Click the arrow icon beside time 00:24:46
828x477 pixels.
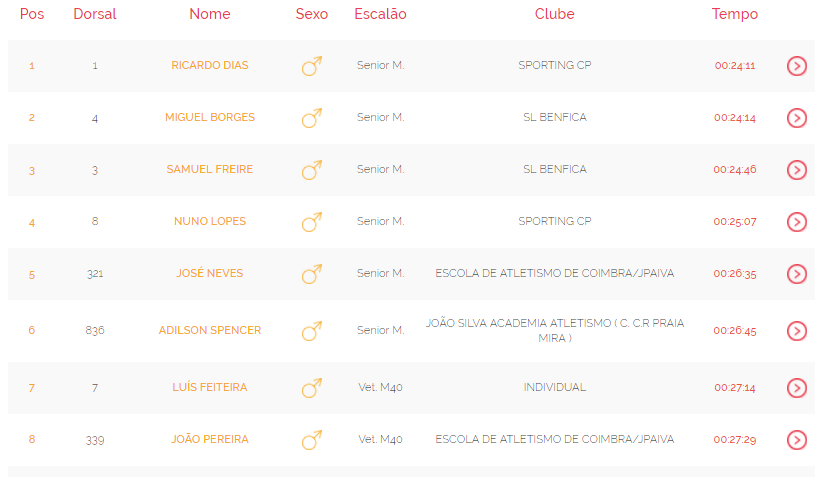pos(797,170)
